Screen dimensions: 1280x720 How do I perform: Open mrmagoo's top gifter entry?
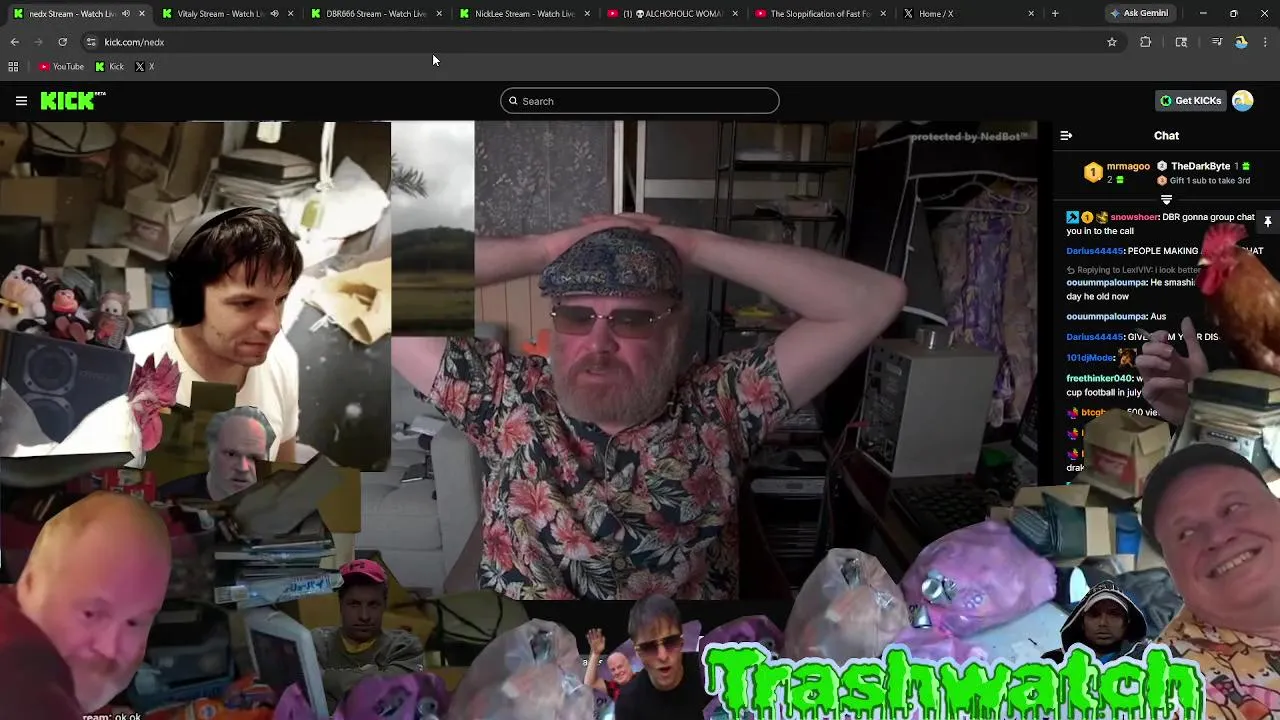(x=1117, y=173)
